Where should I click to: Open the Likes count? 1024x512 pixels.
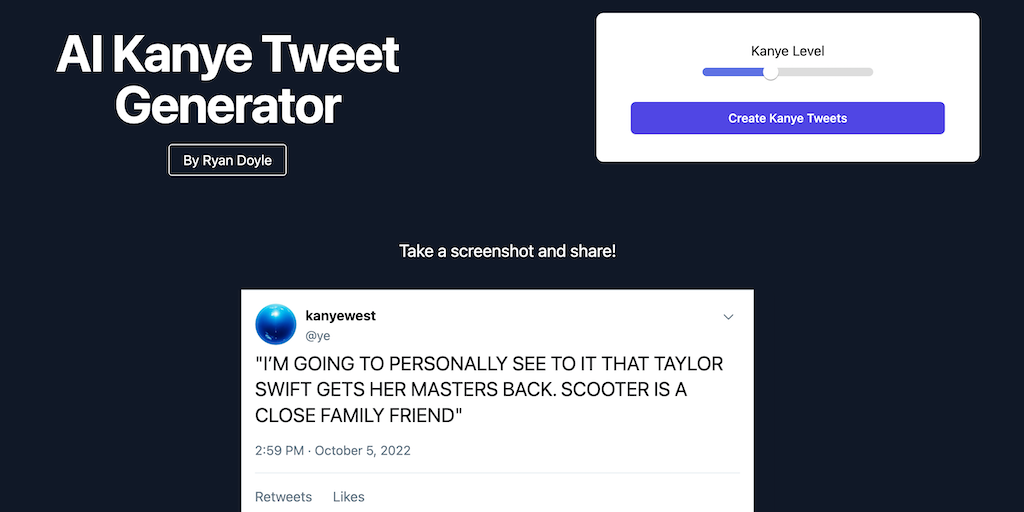point(349,497)
